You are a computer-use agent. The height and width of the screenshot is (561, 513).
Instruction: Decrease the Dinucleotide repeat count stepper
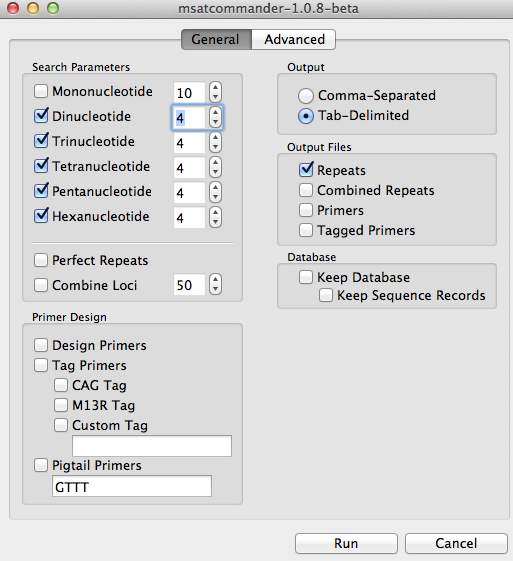(215, 122)
